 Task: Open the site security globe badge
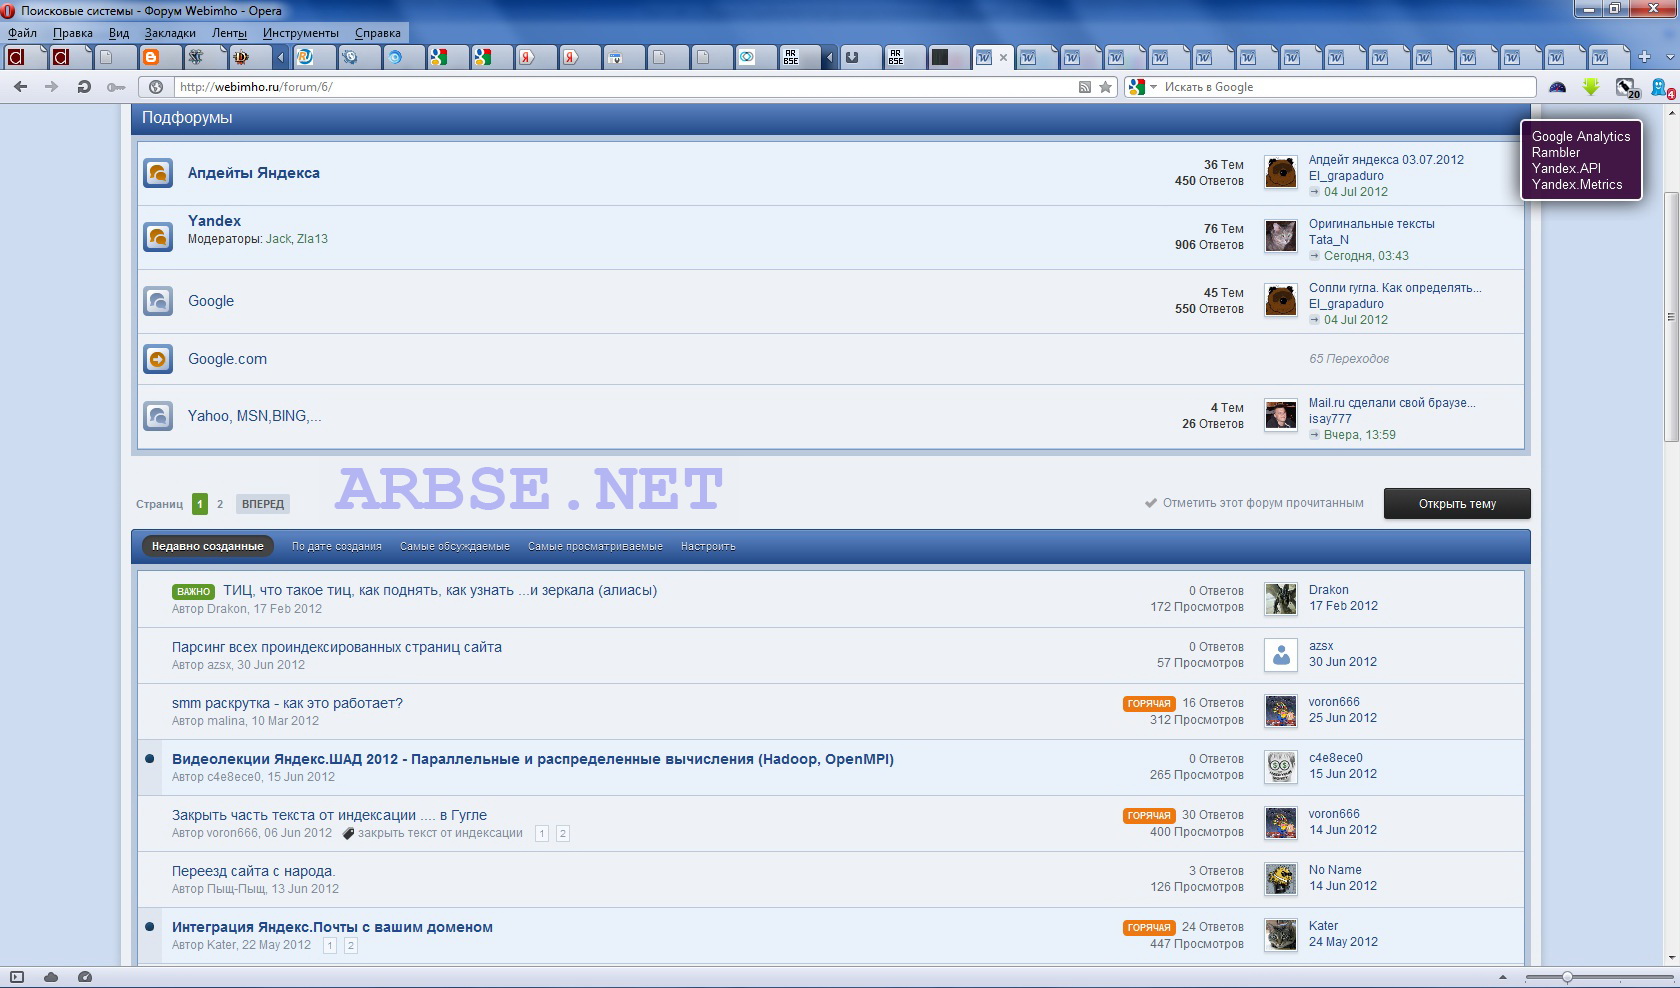pyautogui.click(x=156, y=87)
